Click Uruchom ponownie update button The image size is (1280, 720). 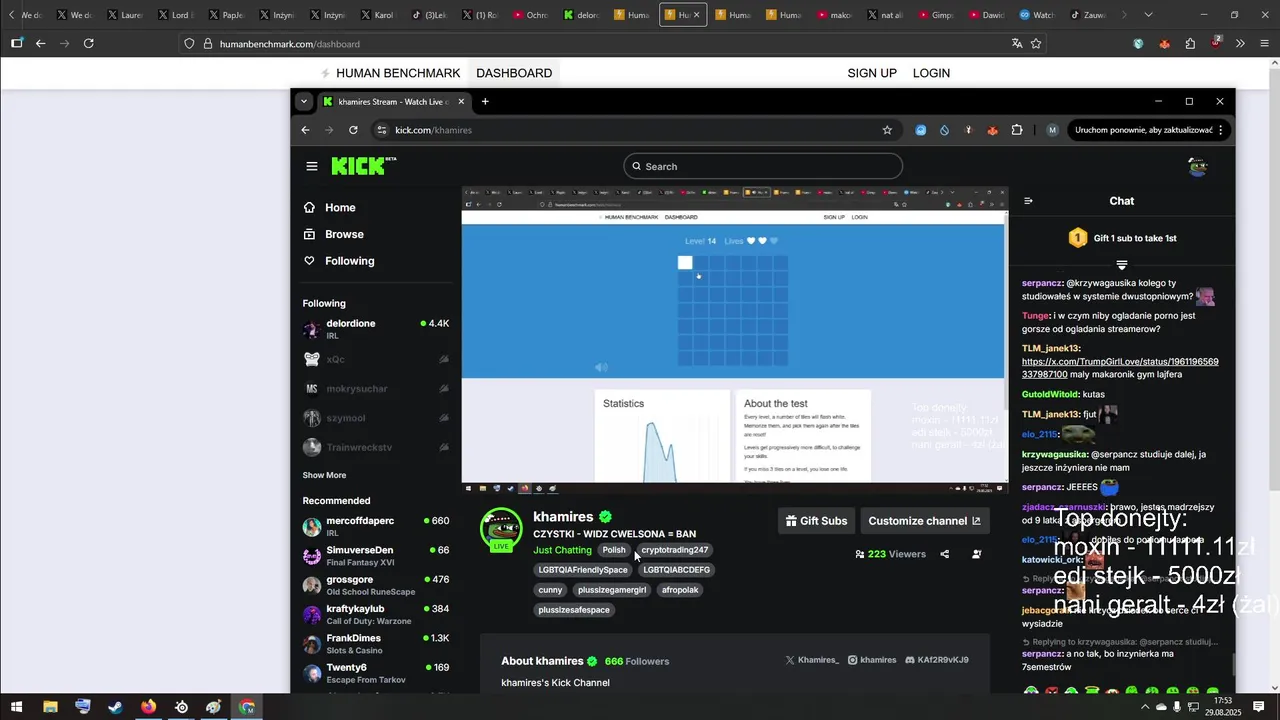[1148, 130]
